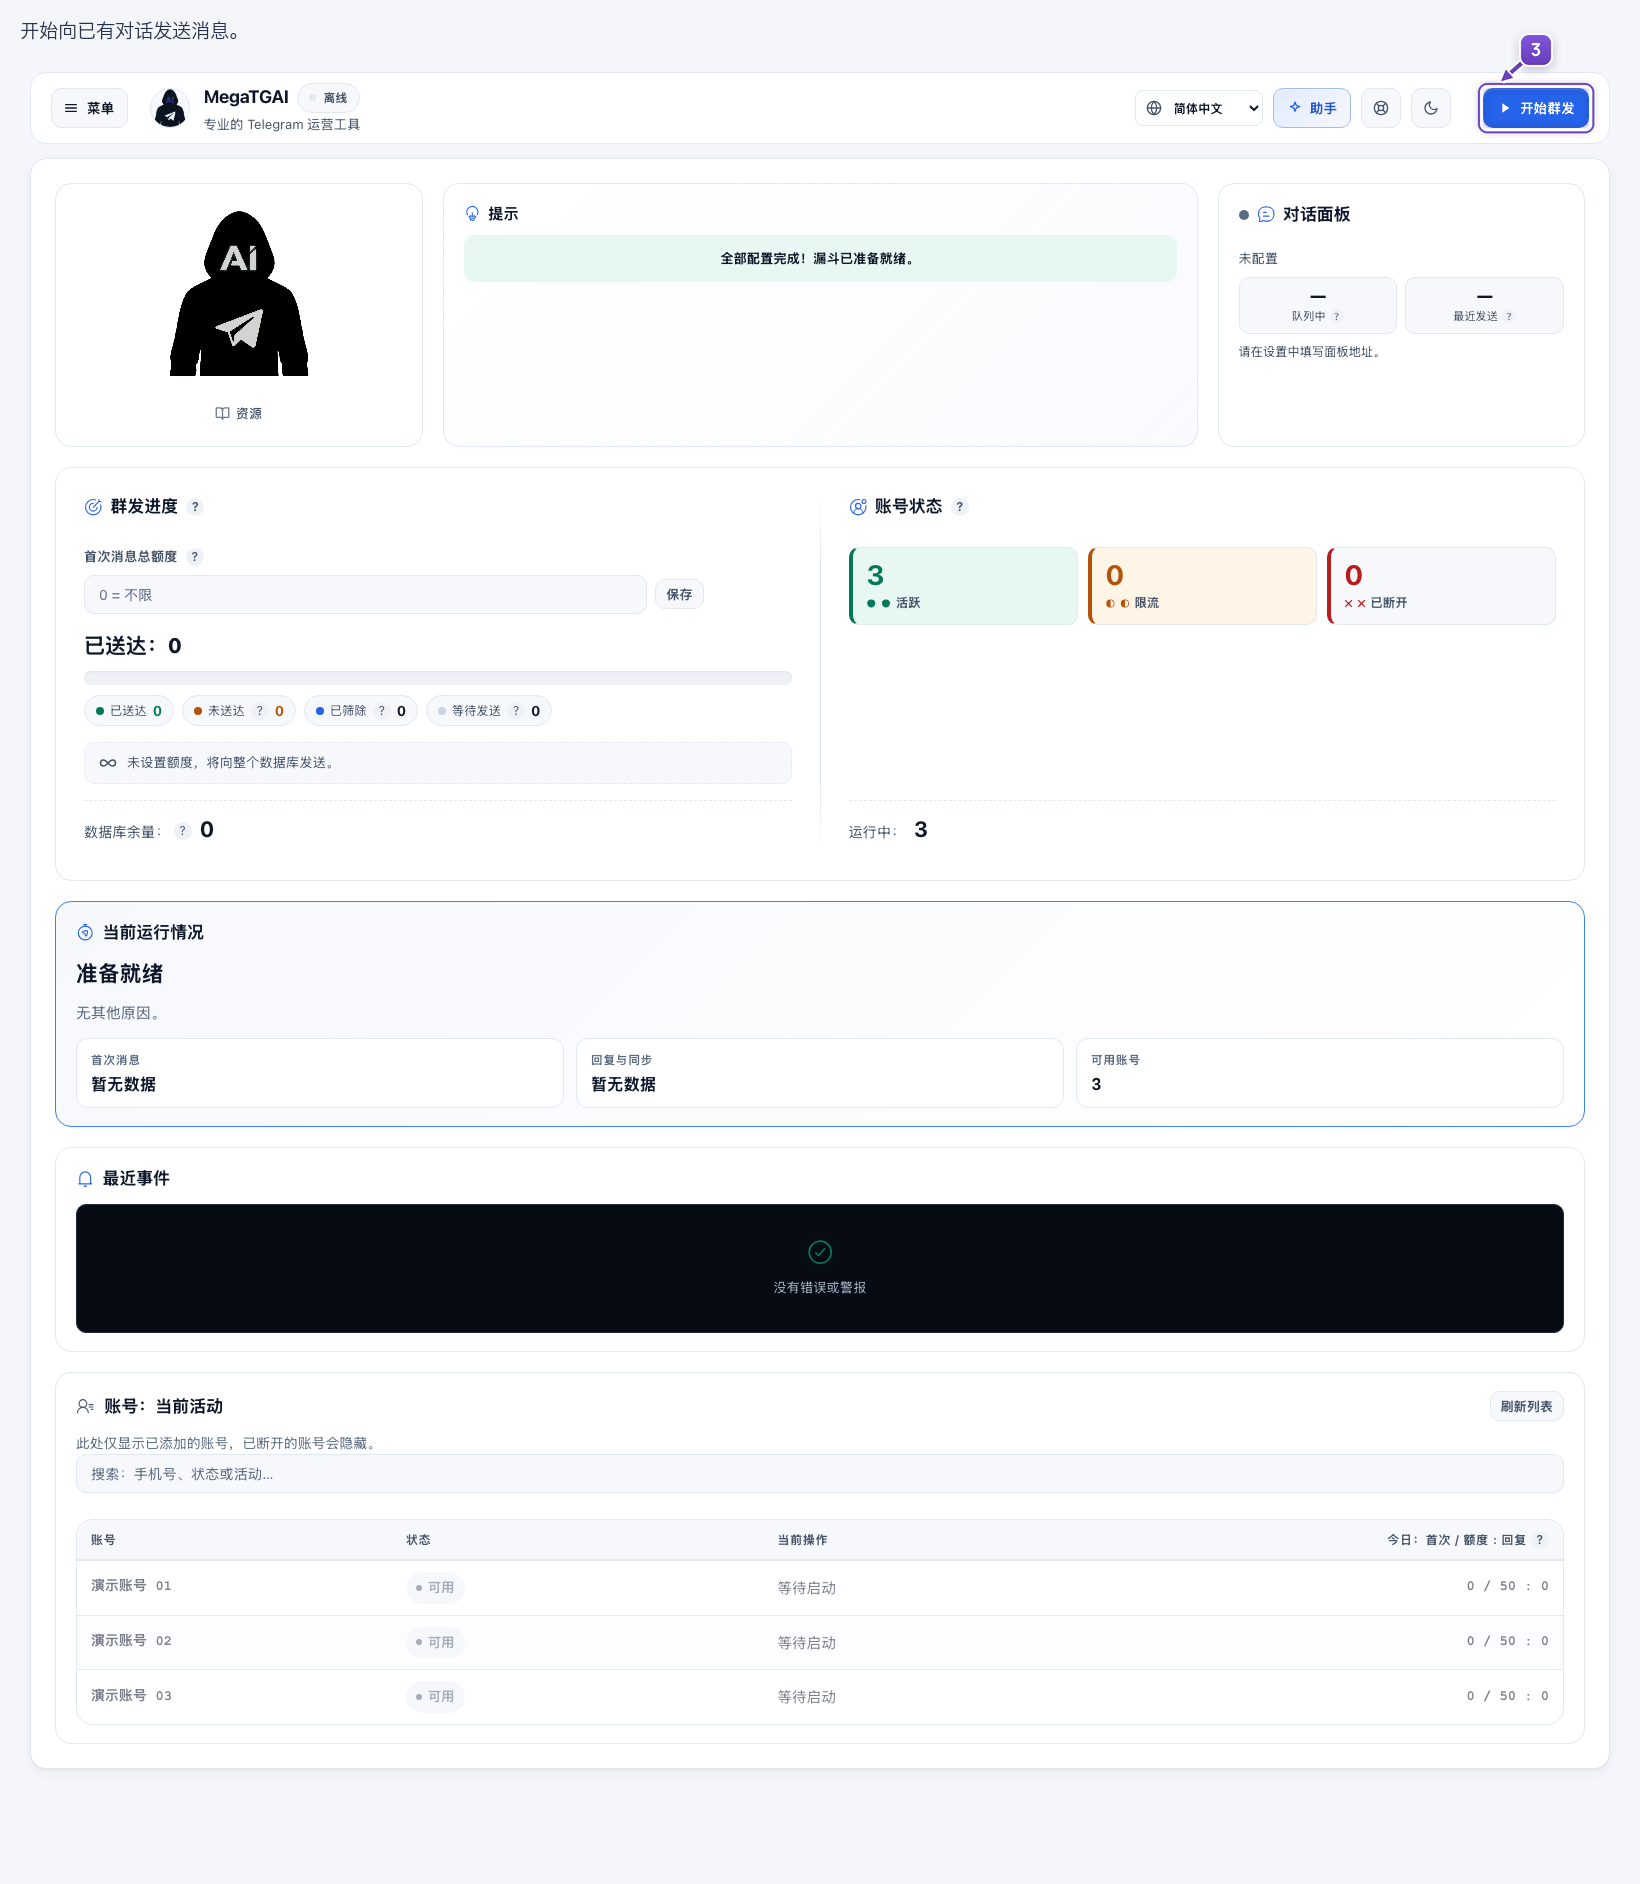Focus the account search field
Screen dimensions: 1640x1884
[x=820, y=1474]
